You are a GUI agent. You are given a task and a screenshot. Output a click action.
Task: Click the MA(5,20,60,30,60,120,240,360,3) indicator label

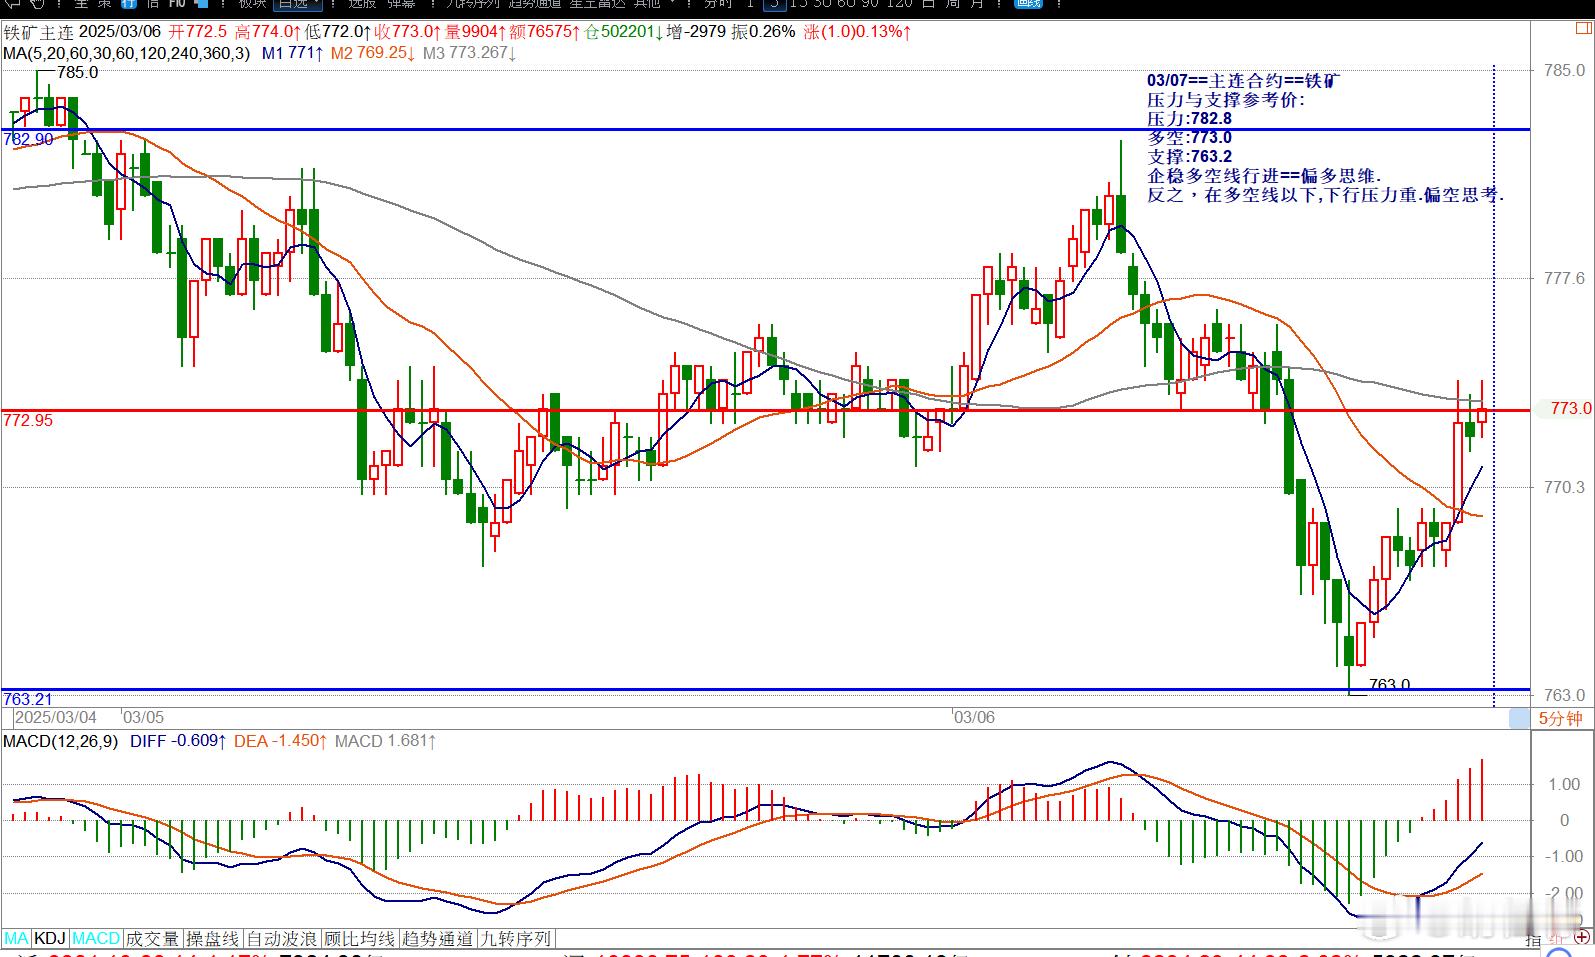click(126, 53)
